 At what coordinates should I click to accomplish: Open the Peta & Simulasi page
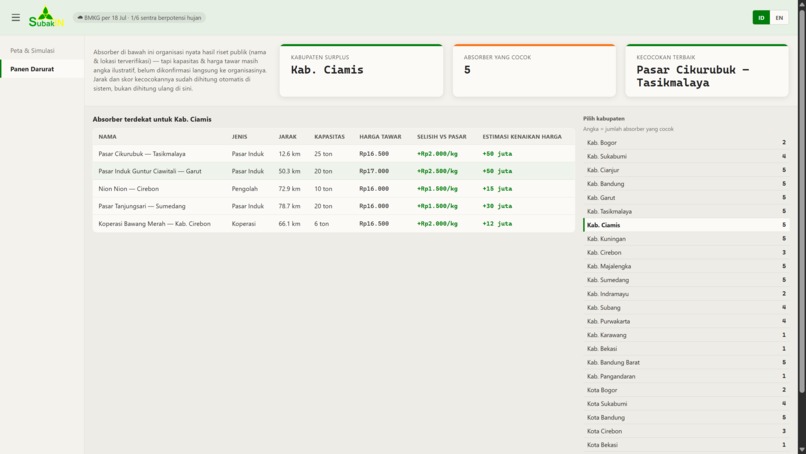click(42, 50)
